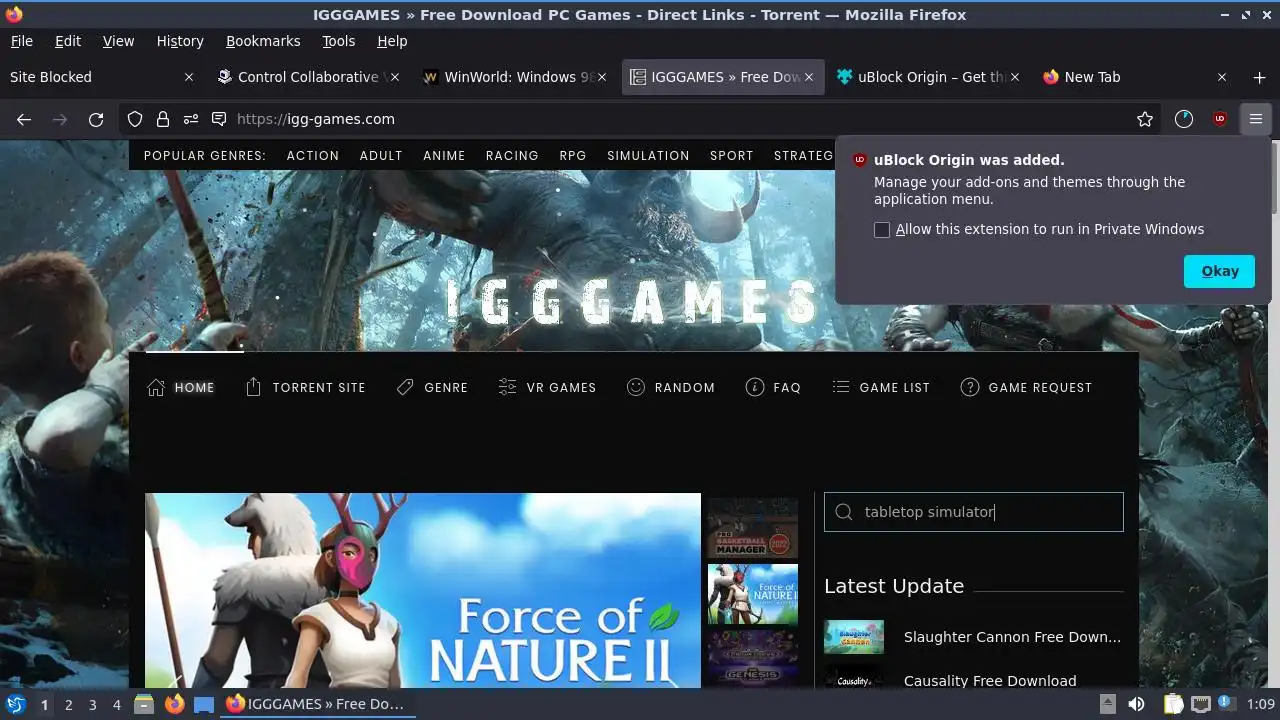This screenshot has height=720, width=1280.
Task: Open the Firefox hamburger application menu
Action: (1256, 119)
